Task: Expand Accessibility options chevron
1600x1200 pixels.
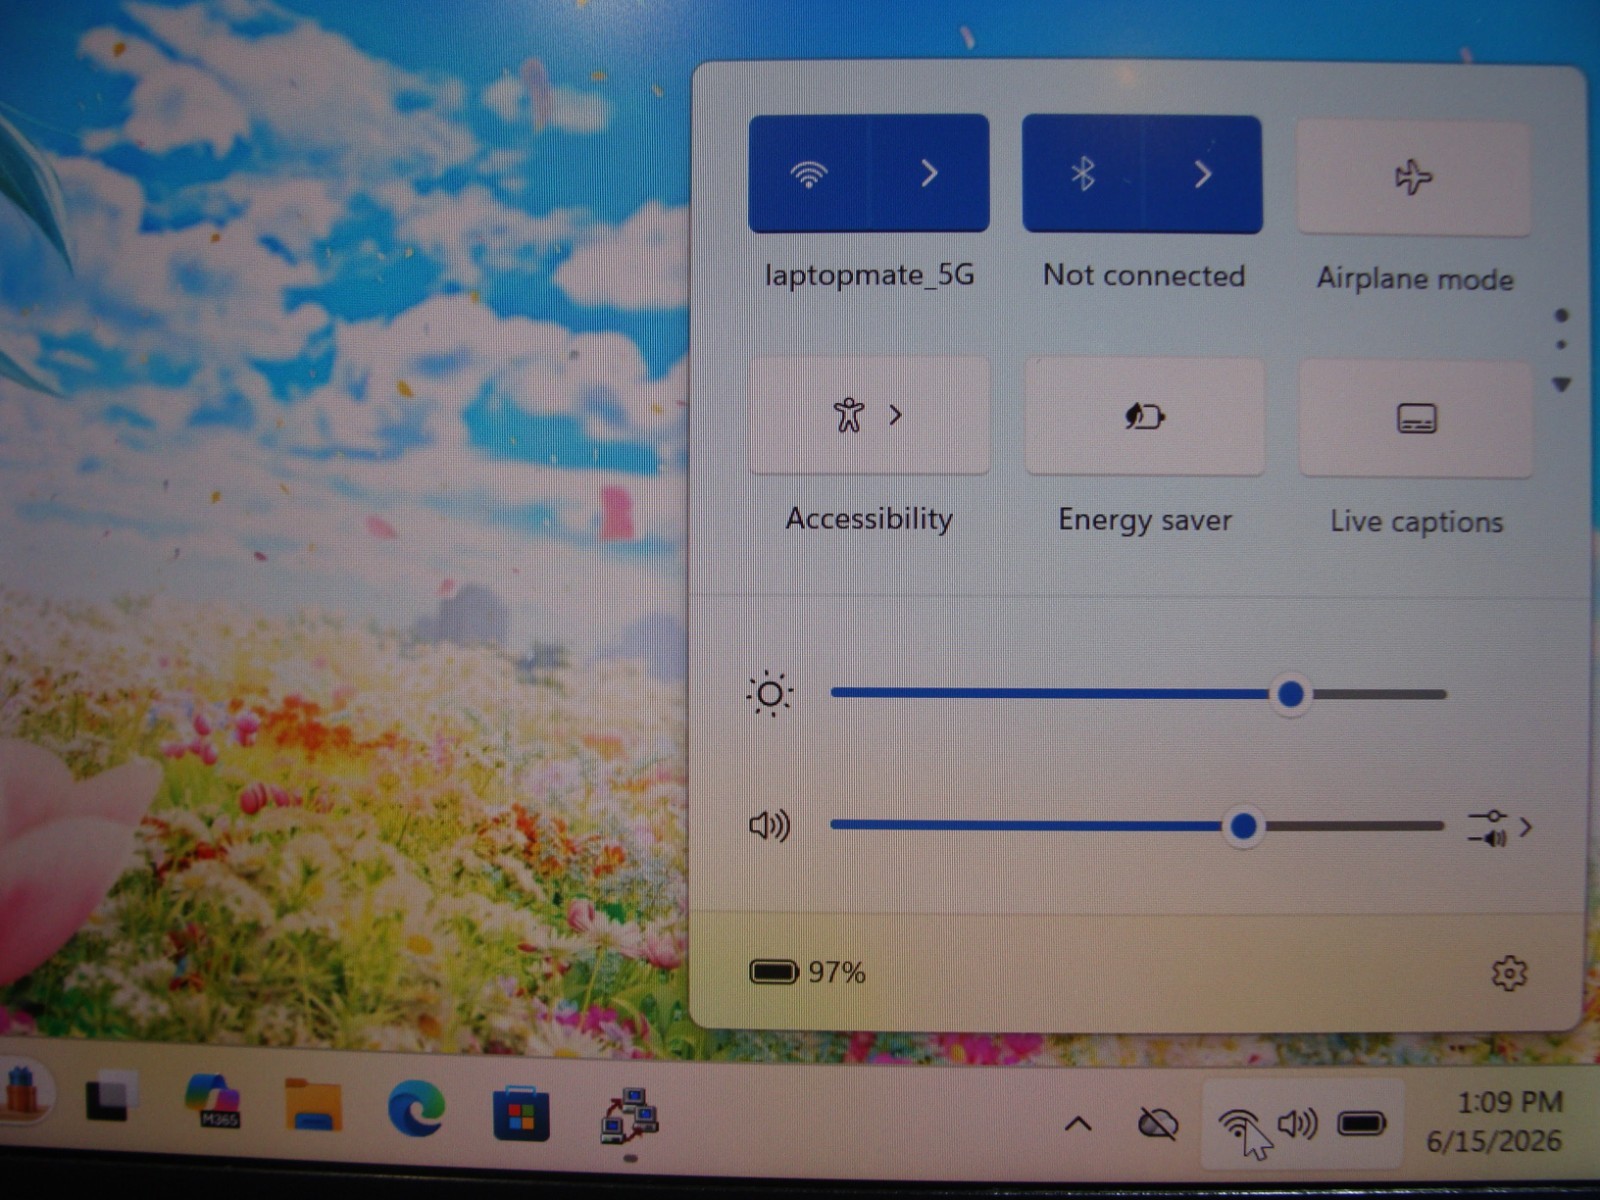Action: 896,414
